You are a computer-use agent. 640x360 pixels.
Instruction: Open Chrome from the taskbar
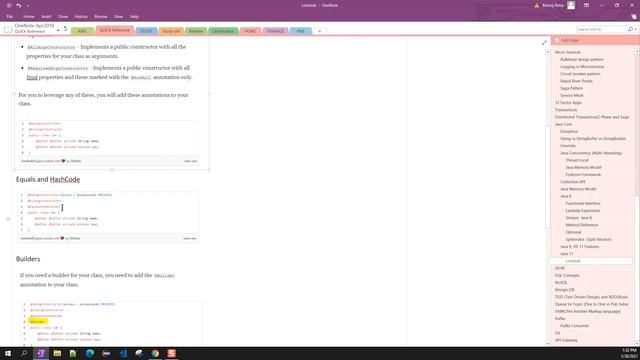coord(155,353)
